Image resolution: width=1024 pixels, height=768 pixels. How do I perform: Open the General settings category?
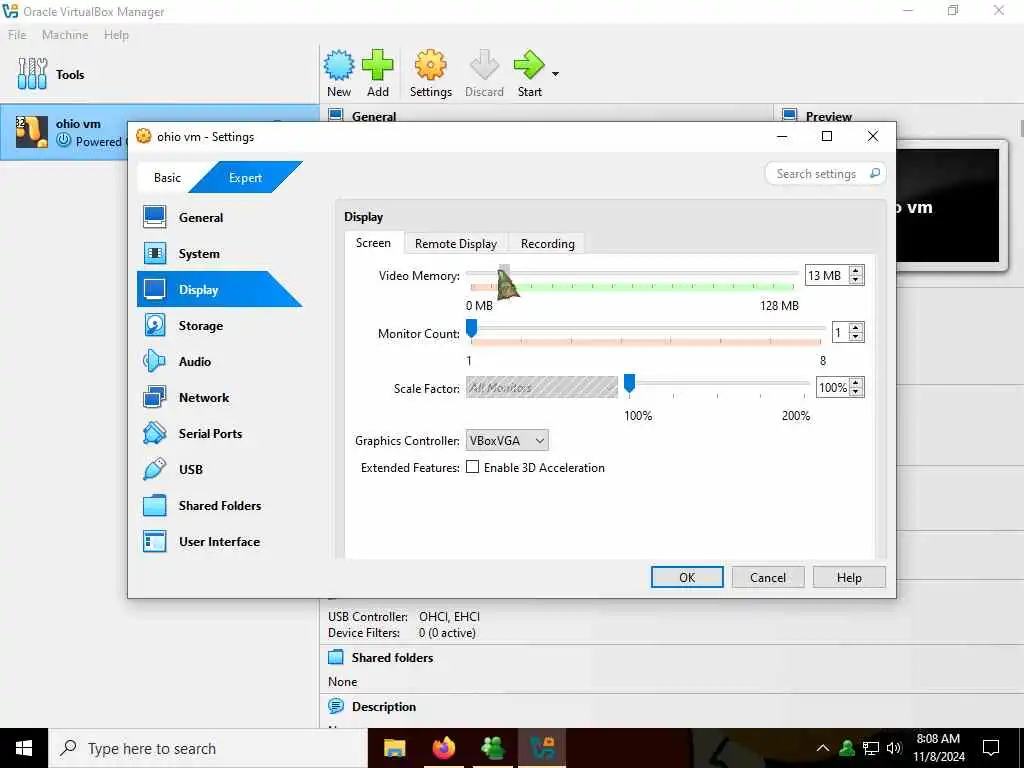pos(202,217)
